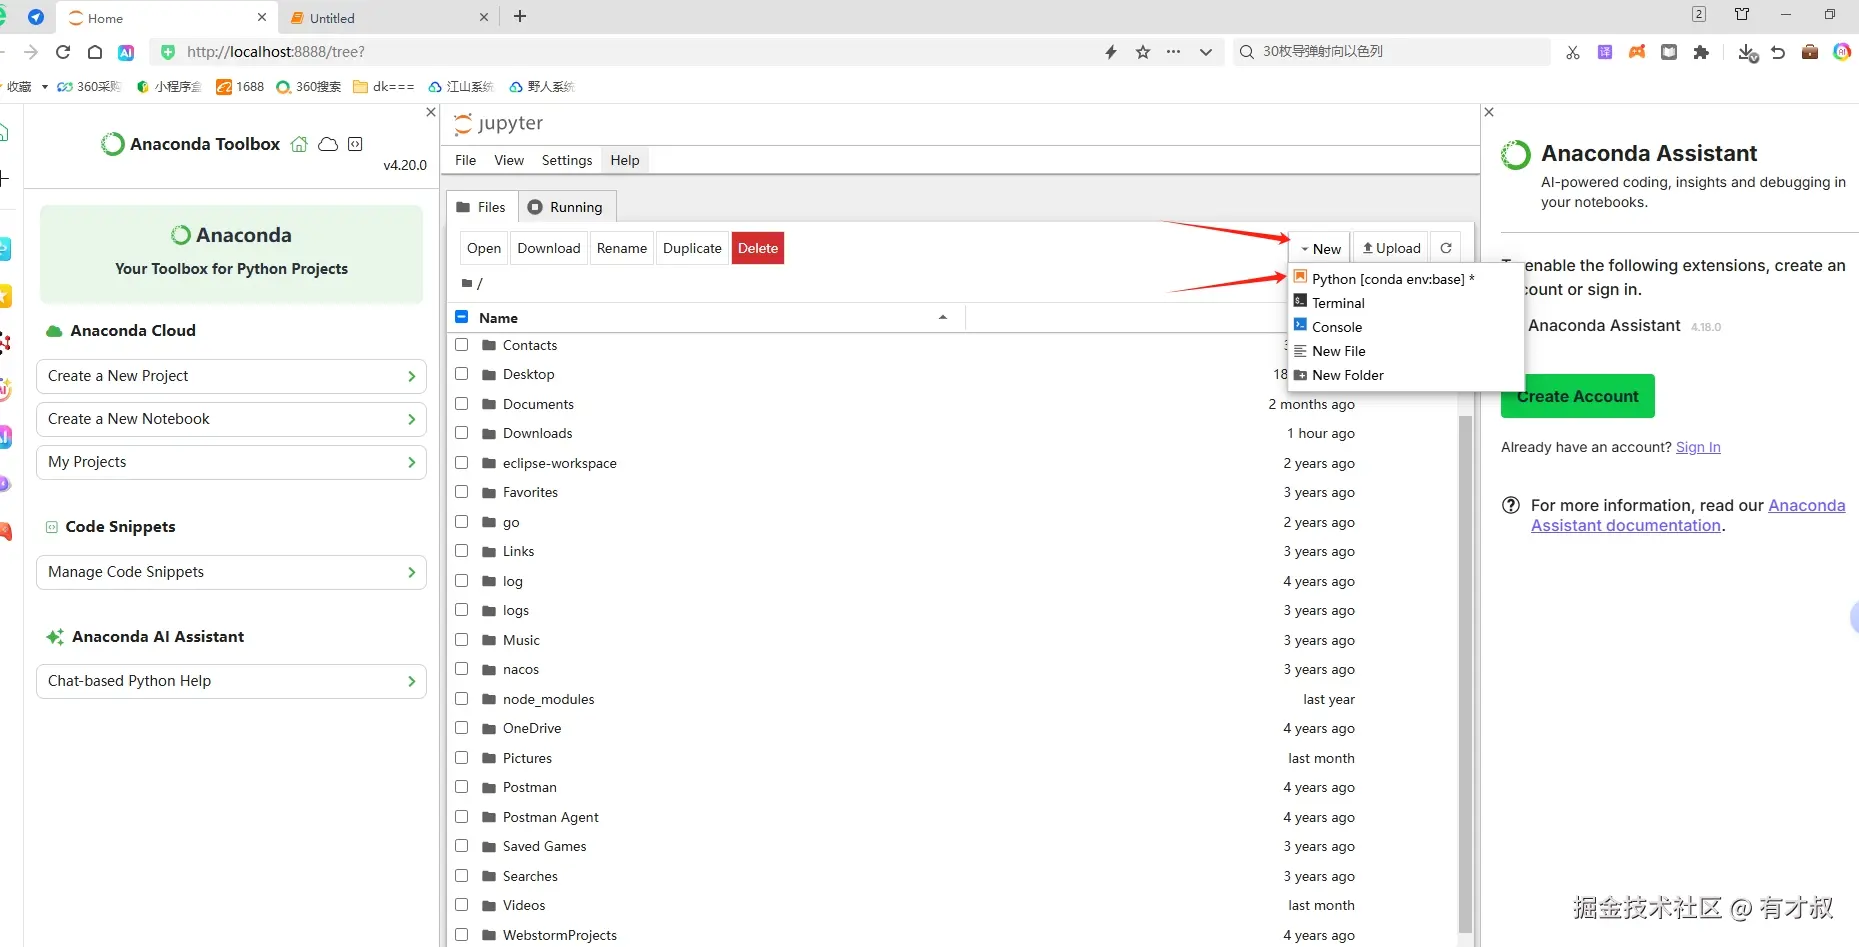1859x947 pixels.
Task: Click the lightning bolt icon in the address bar
Action: pyautogui.click(x=1111, y=52)
